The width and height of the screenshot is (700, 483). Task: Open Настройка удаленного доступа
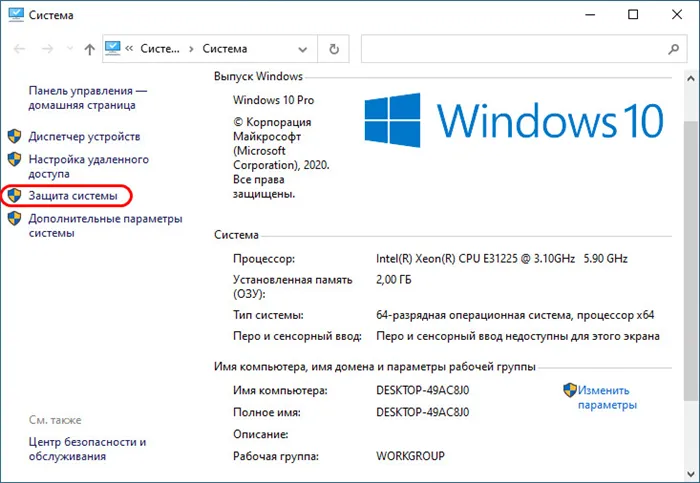coord(88,167)
